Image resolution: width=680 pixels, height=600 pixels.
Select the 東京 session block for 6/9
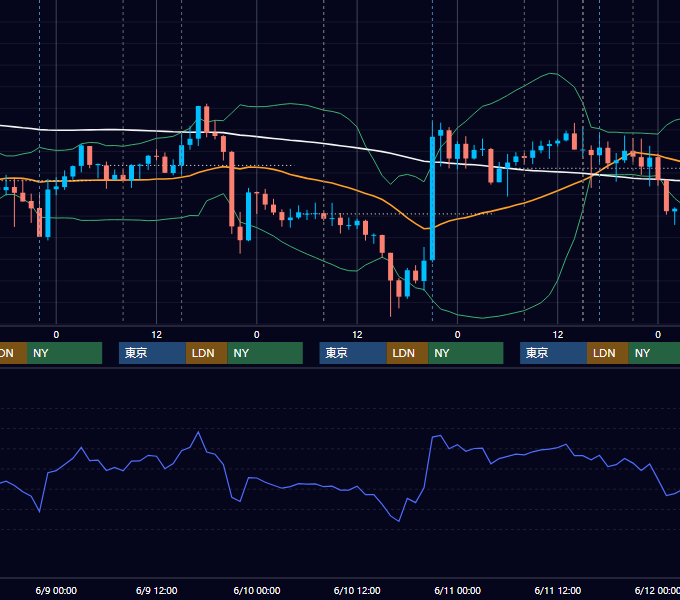click(152, 353)
